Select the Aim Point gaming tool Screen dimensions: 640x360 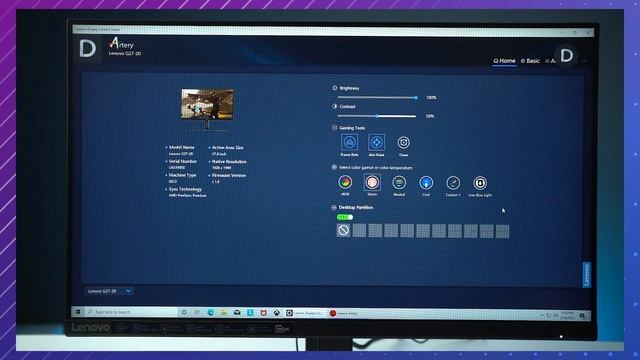pos(376,142)
